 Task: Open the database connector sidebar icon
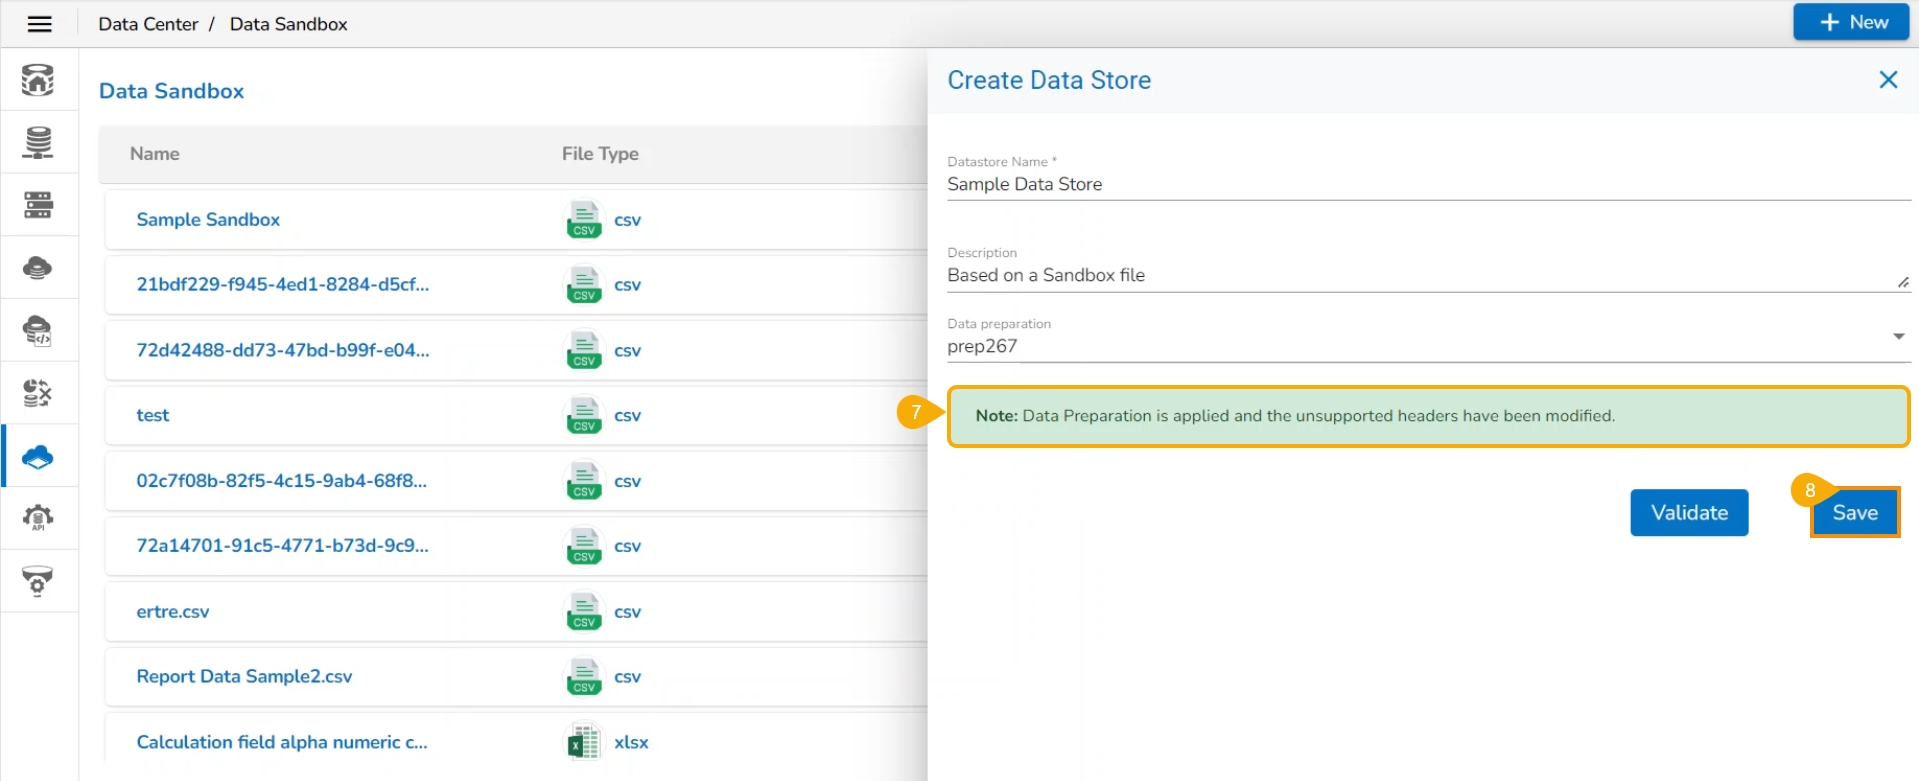38,143
